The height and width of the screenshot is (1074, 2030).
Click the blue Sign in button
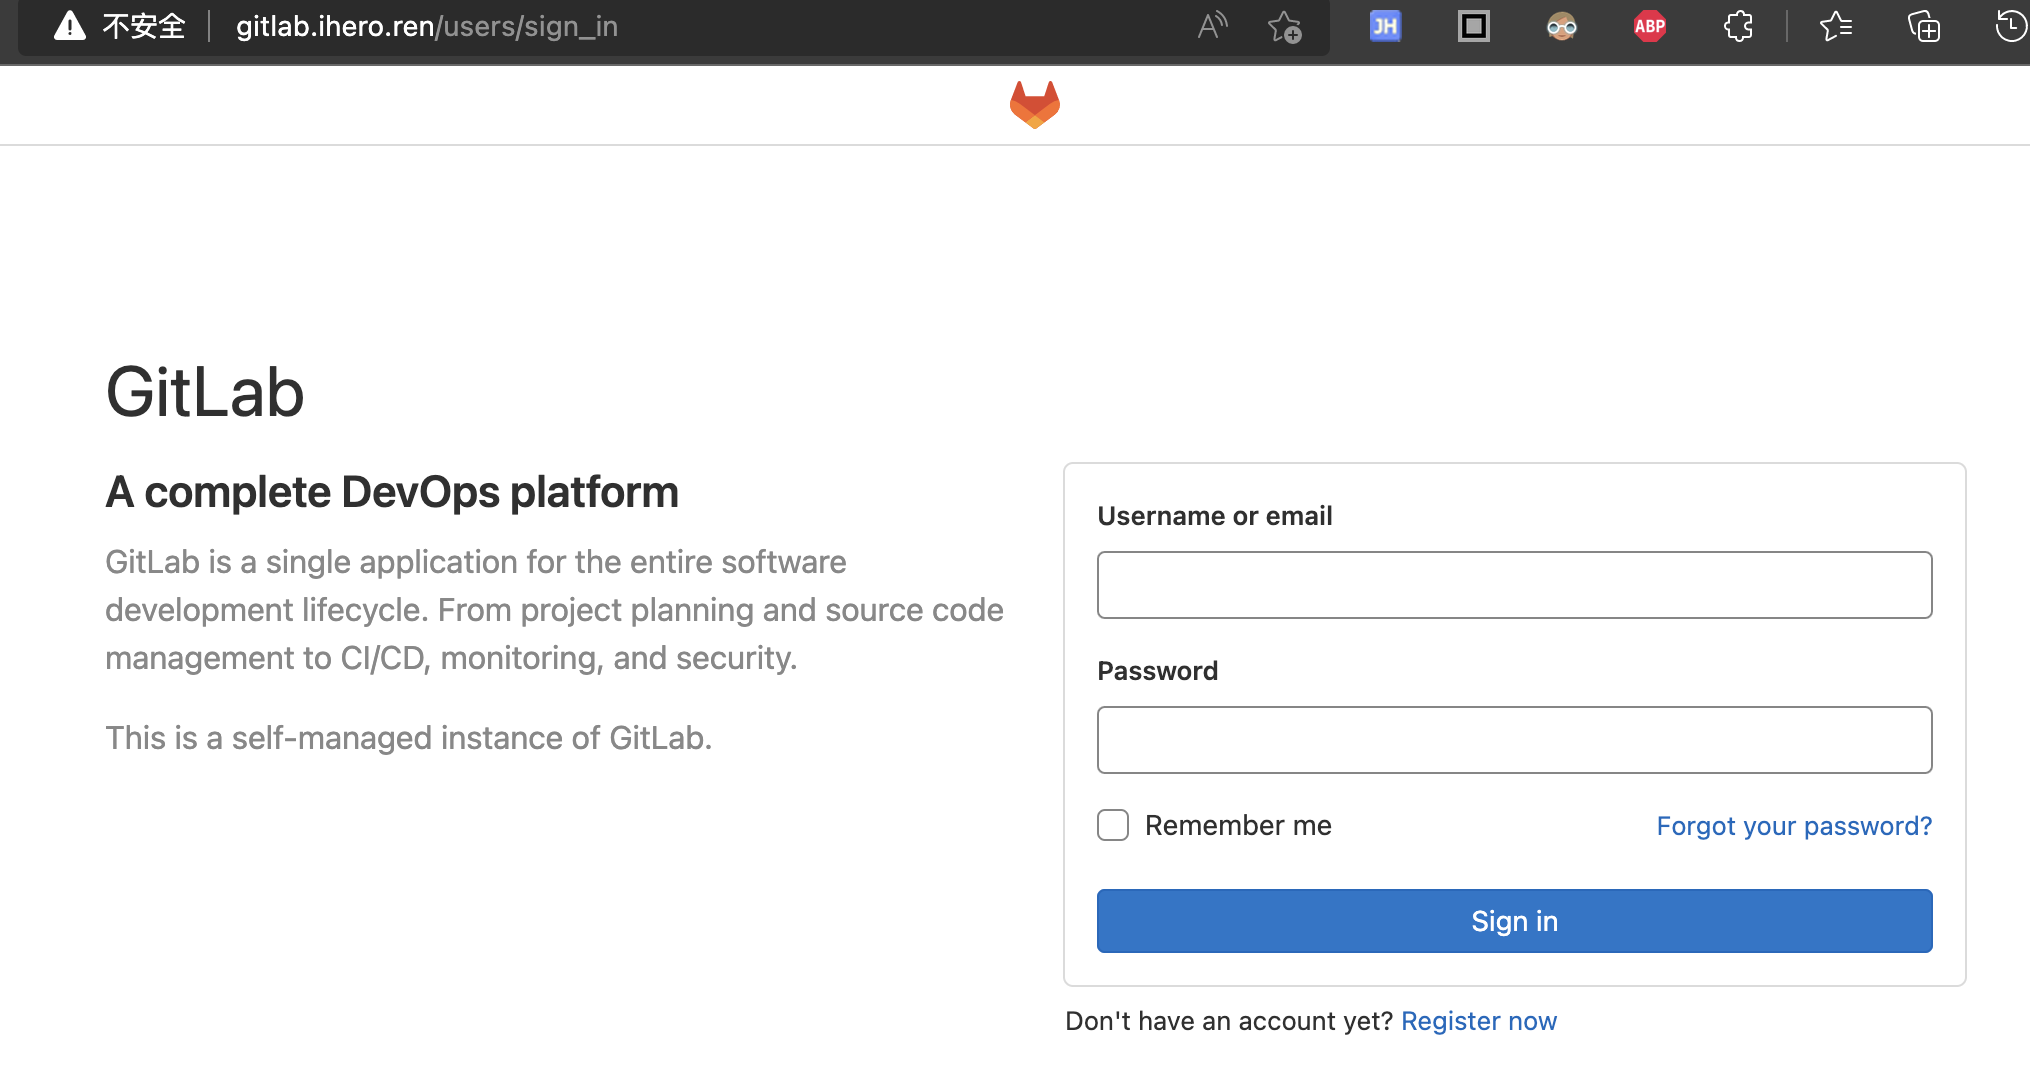coord(1514,921)
